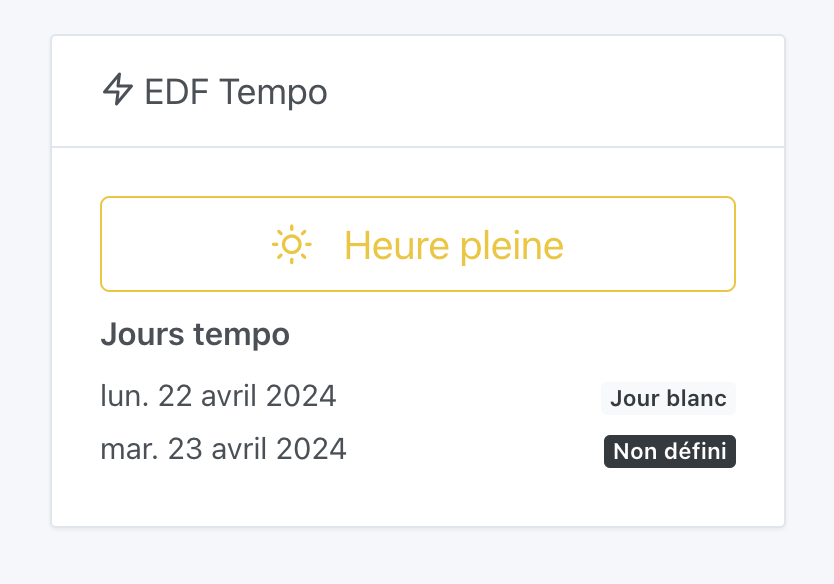
Task: Select the sun icon inside the Heure pleine button
Action: click(290, 244)
